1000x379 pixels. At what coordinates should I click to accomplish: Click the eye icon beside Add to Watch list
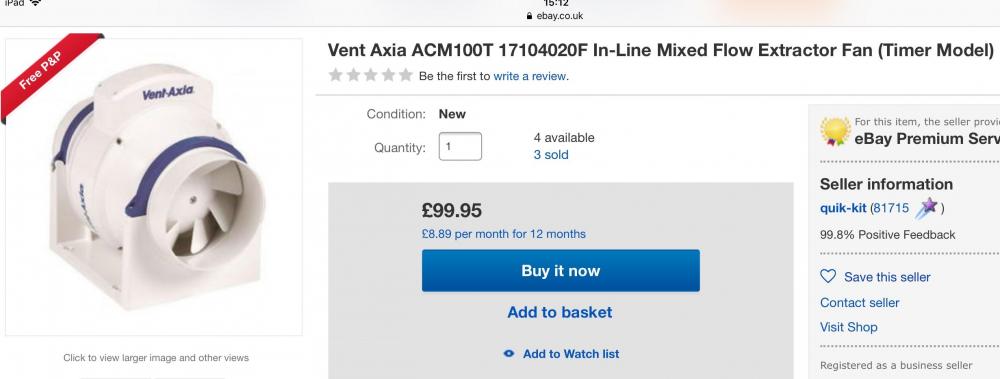click(508, 353)
